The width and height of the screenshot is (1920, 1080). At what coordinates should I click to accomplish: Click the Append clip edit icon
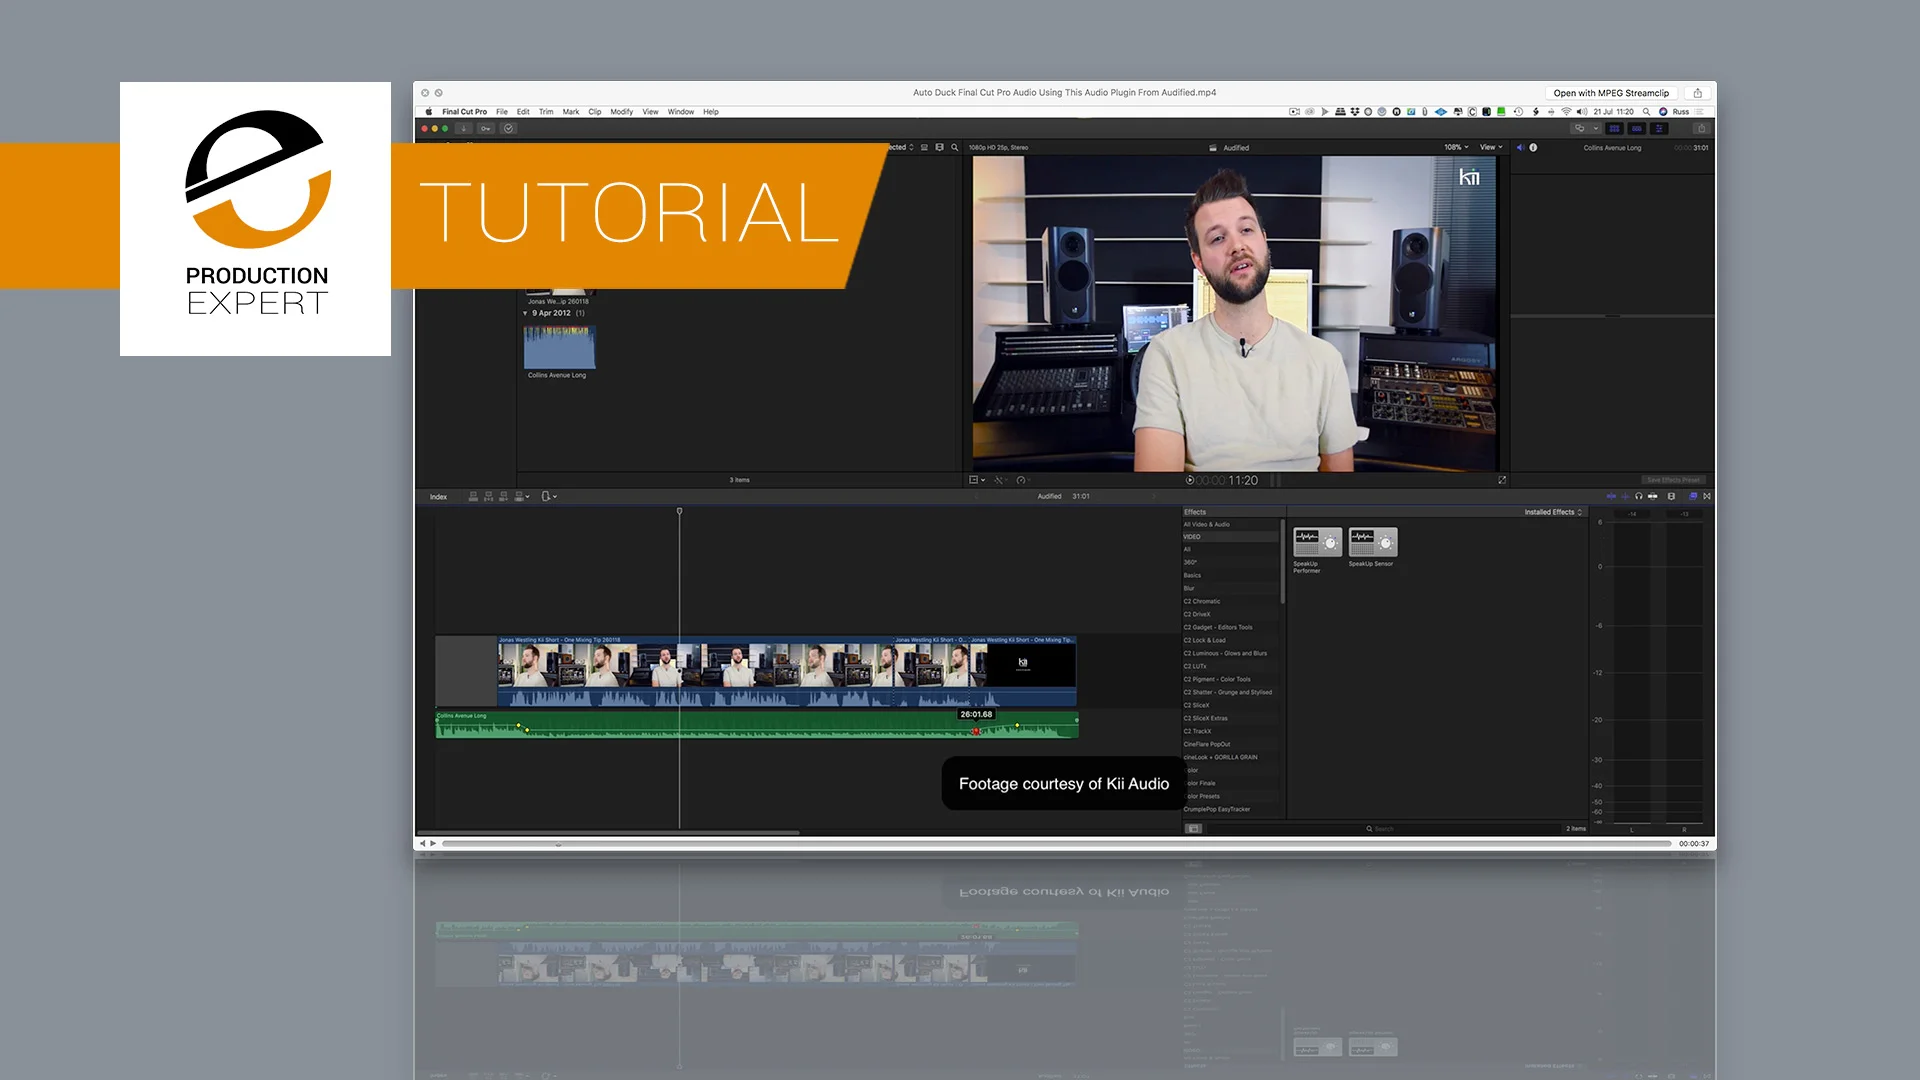click(503, 496)
